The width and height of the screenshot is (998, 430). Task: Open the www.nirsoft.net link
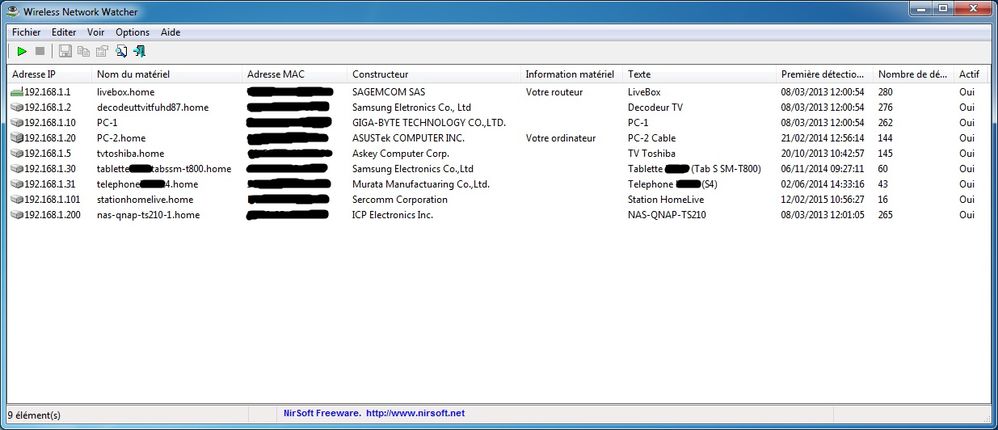[416, 413]
